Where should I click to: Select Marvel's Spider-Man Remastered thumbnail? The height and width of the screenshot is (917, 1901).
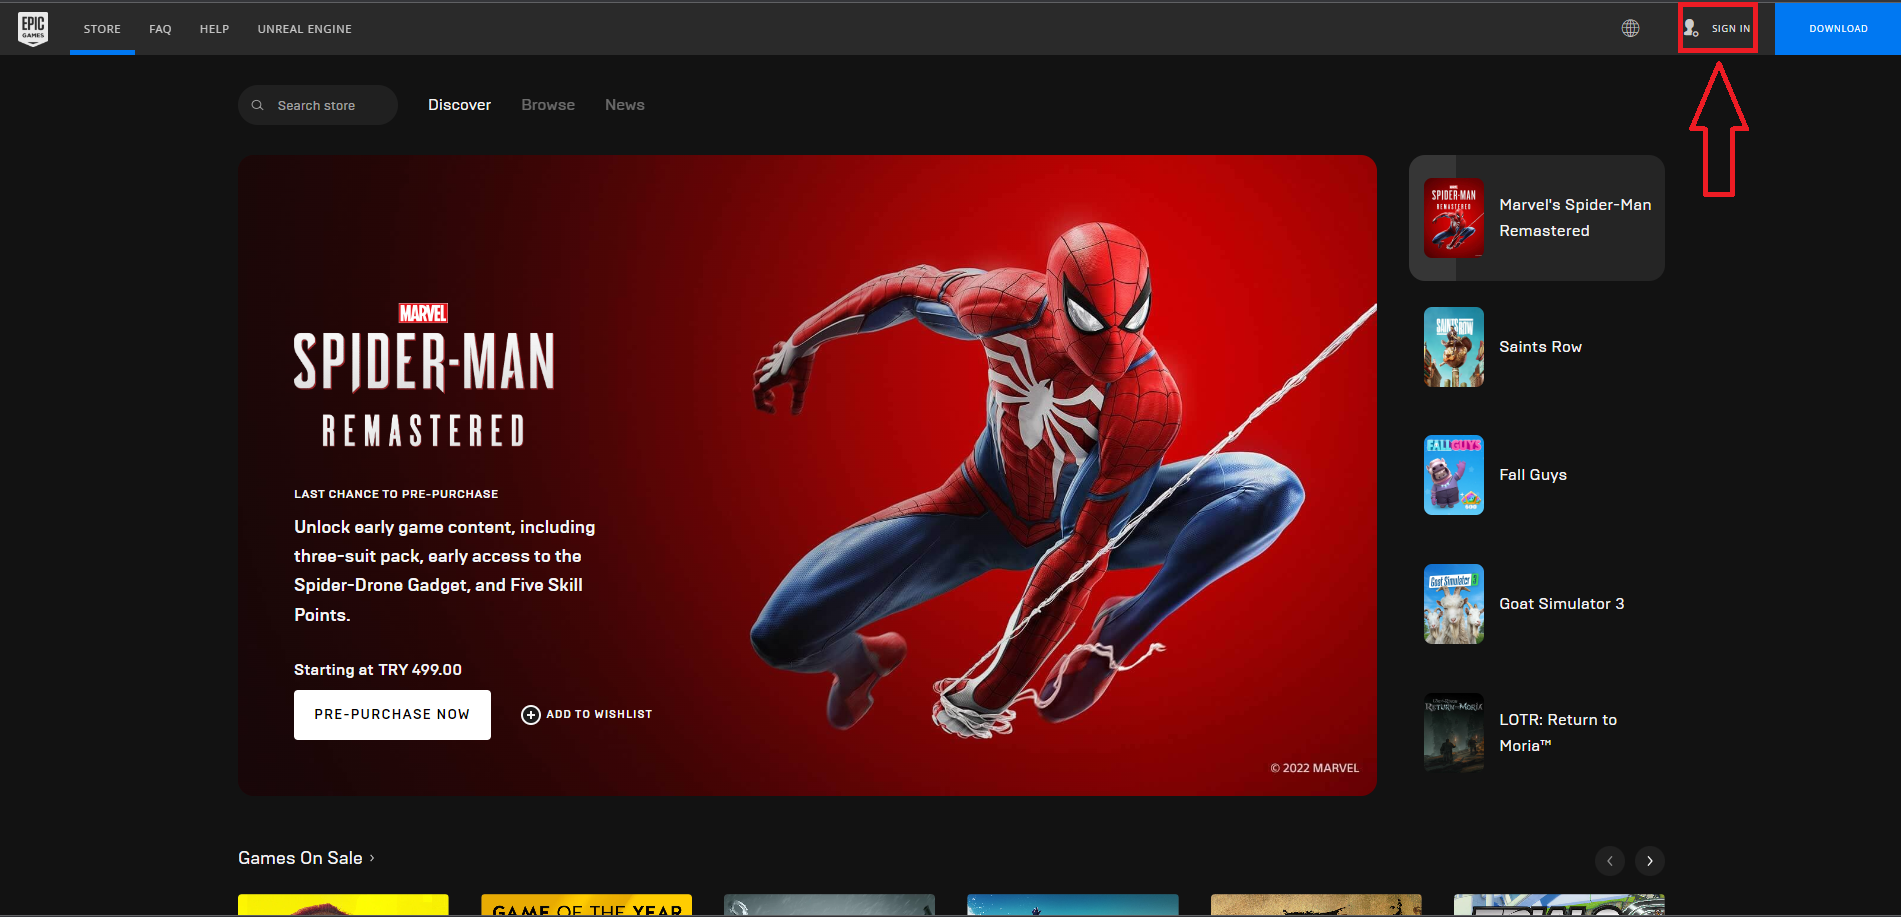(x=1453, y=218)
